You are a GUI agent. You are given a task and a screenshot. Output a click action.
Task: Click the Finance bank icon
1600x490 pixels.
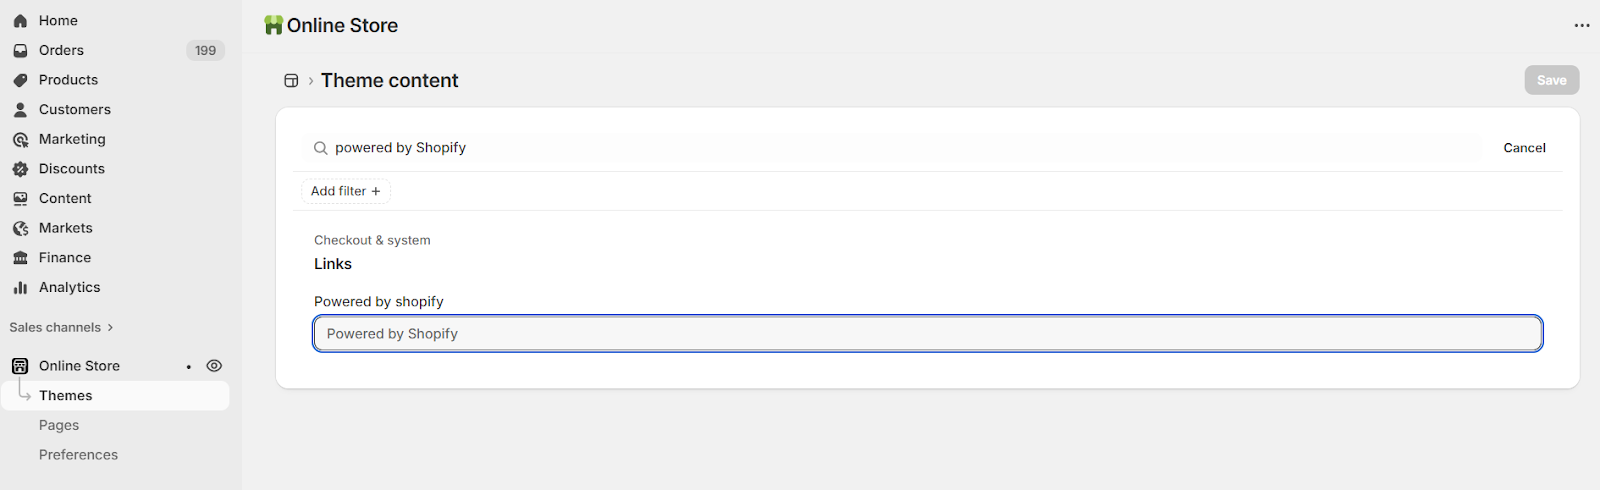[x=20, y=258]
